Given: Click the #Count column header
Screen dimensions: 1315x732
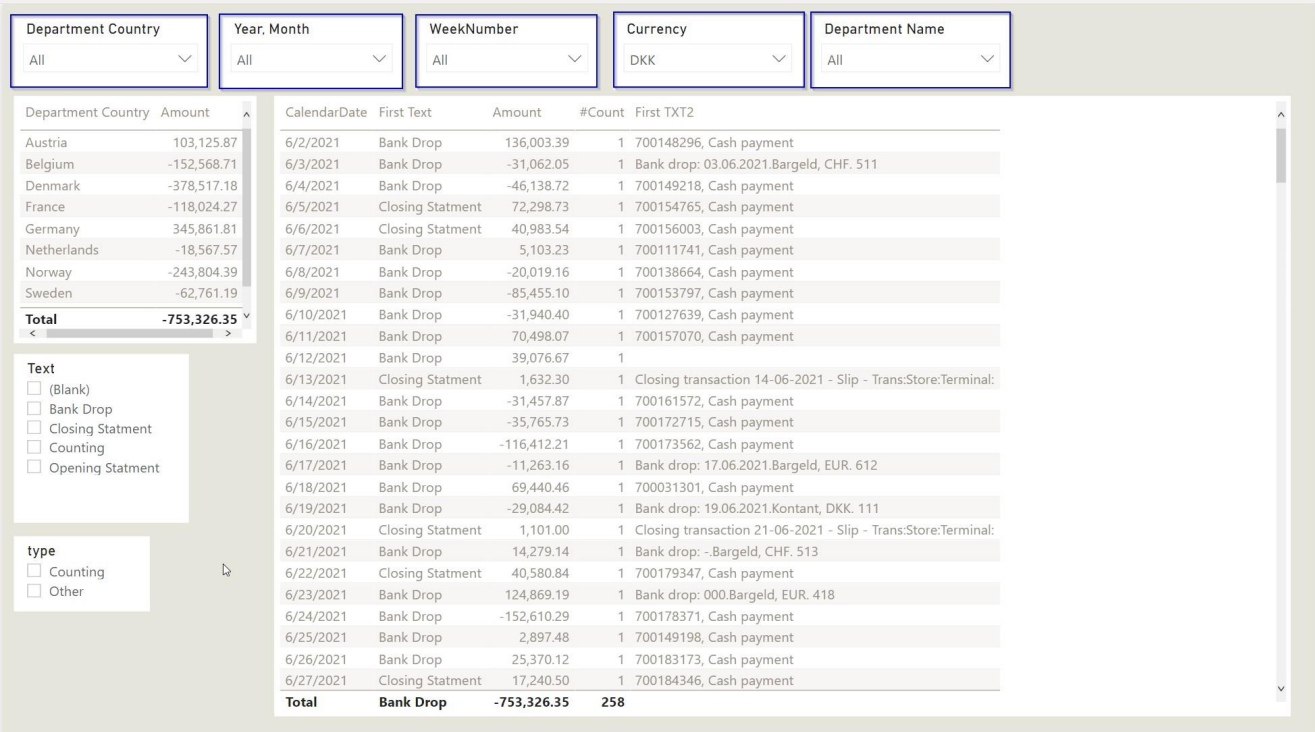Looking at the screenshot, I should [601, 113].
